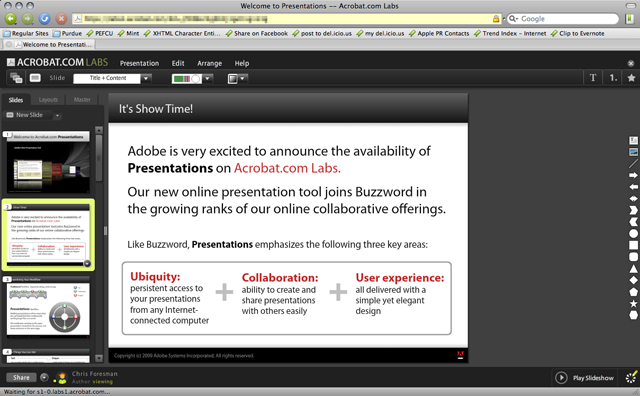Click the T text formatting button
Screen dimensions: 640x396
point(593,78)
